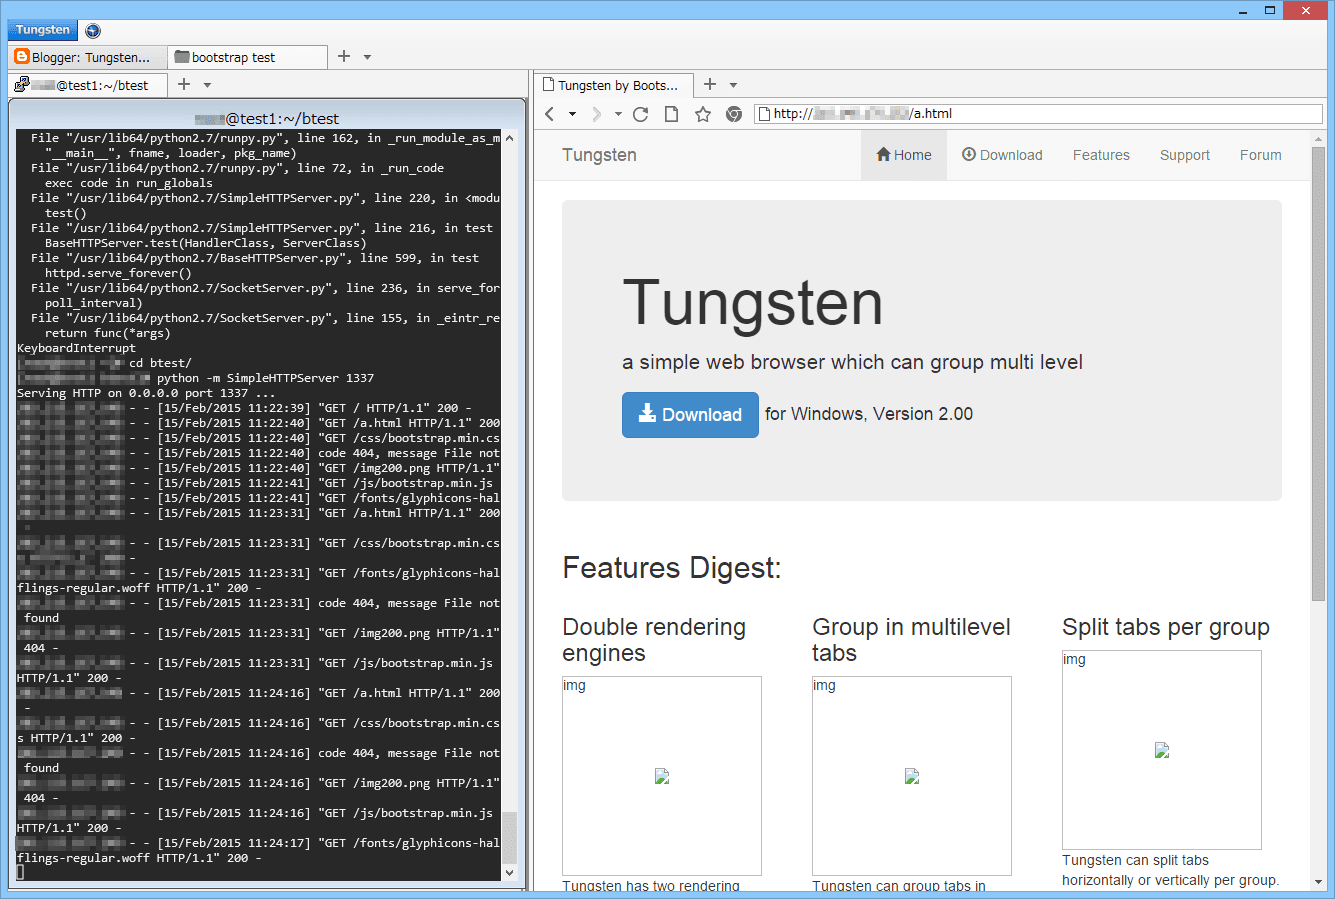Add new tab in browser pane

click(x=710, y=84)
